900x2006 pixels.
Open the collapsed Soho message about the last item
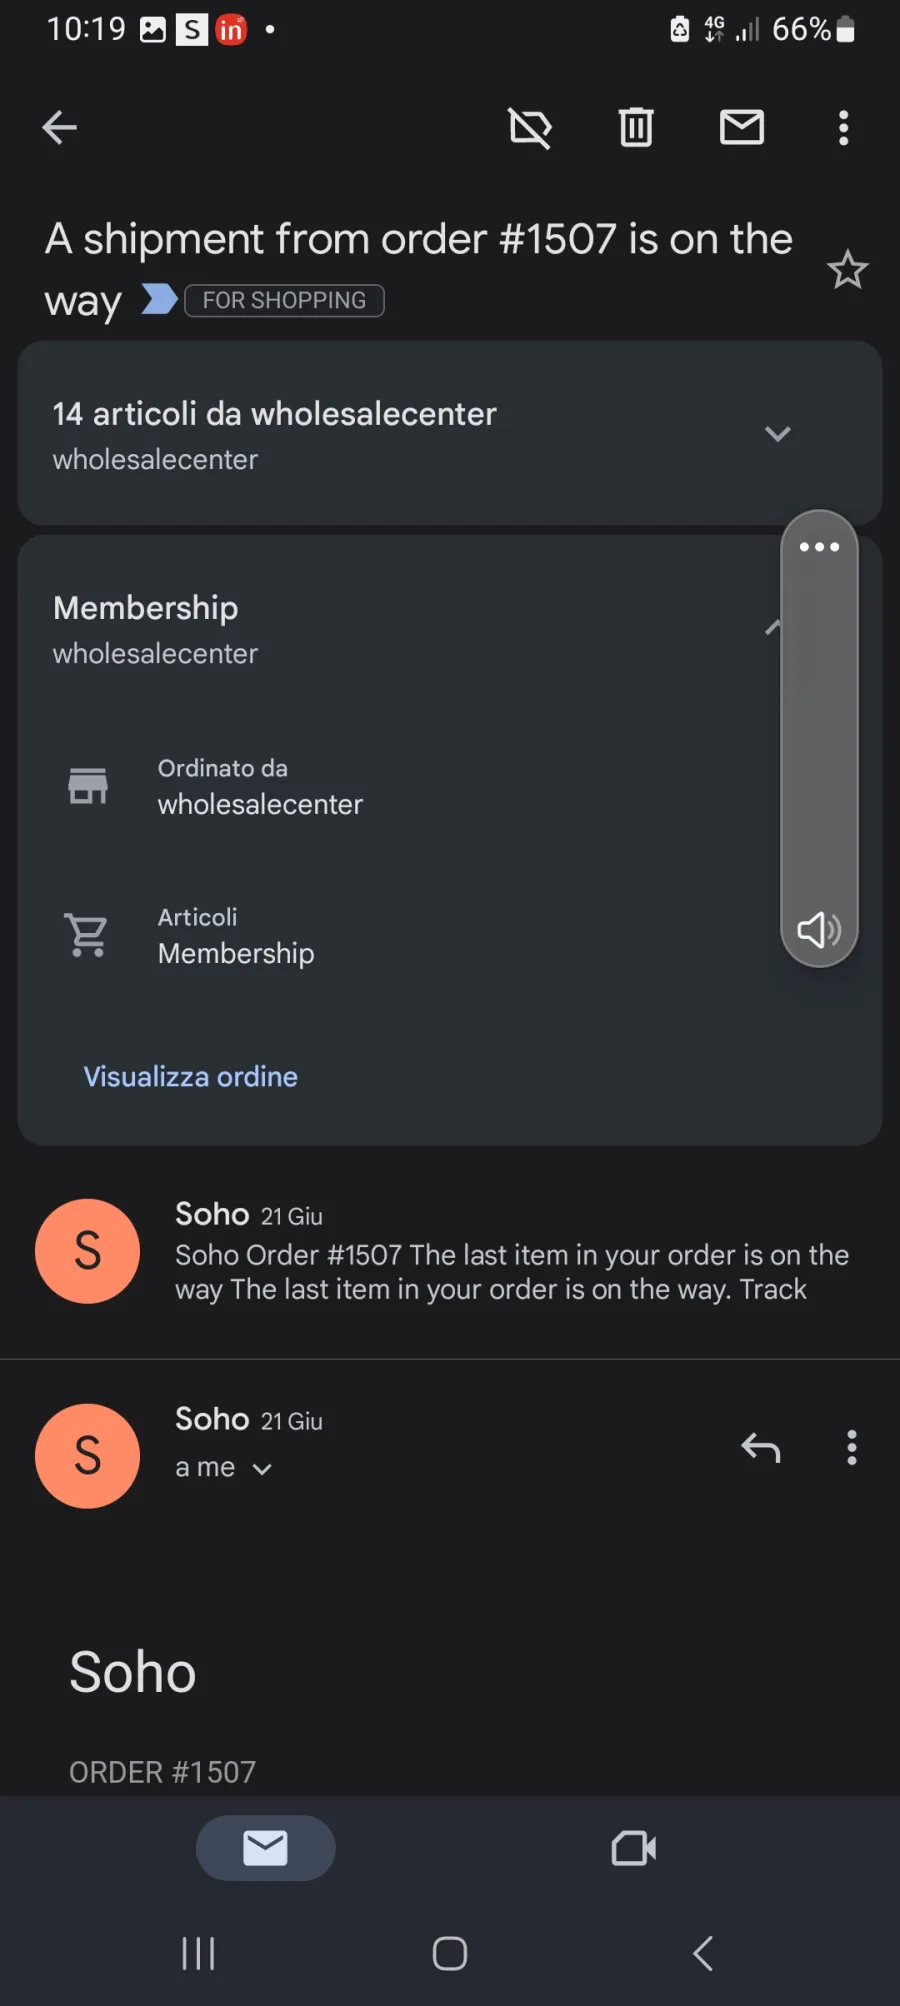pos(450,1251)
